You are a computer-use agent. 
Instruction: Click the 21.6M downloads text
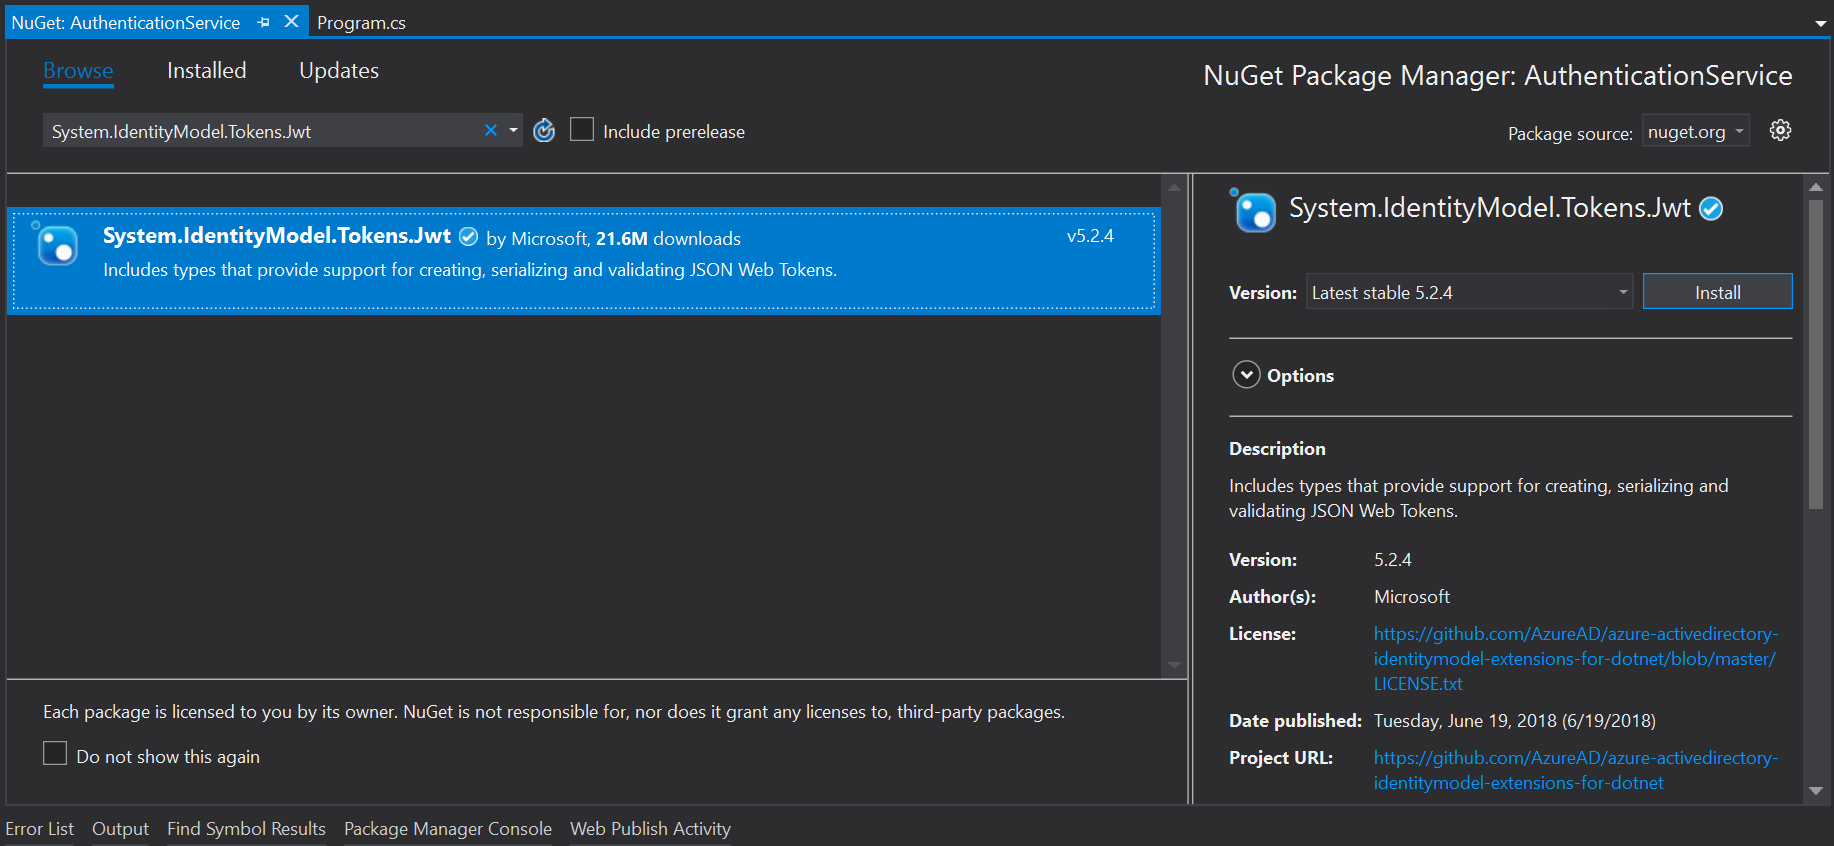668,239
